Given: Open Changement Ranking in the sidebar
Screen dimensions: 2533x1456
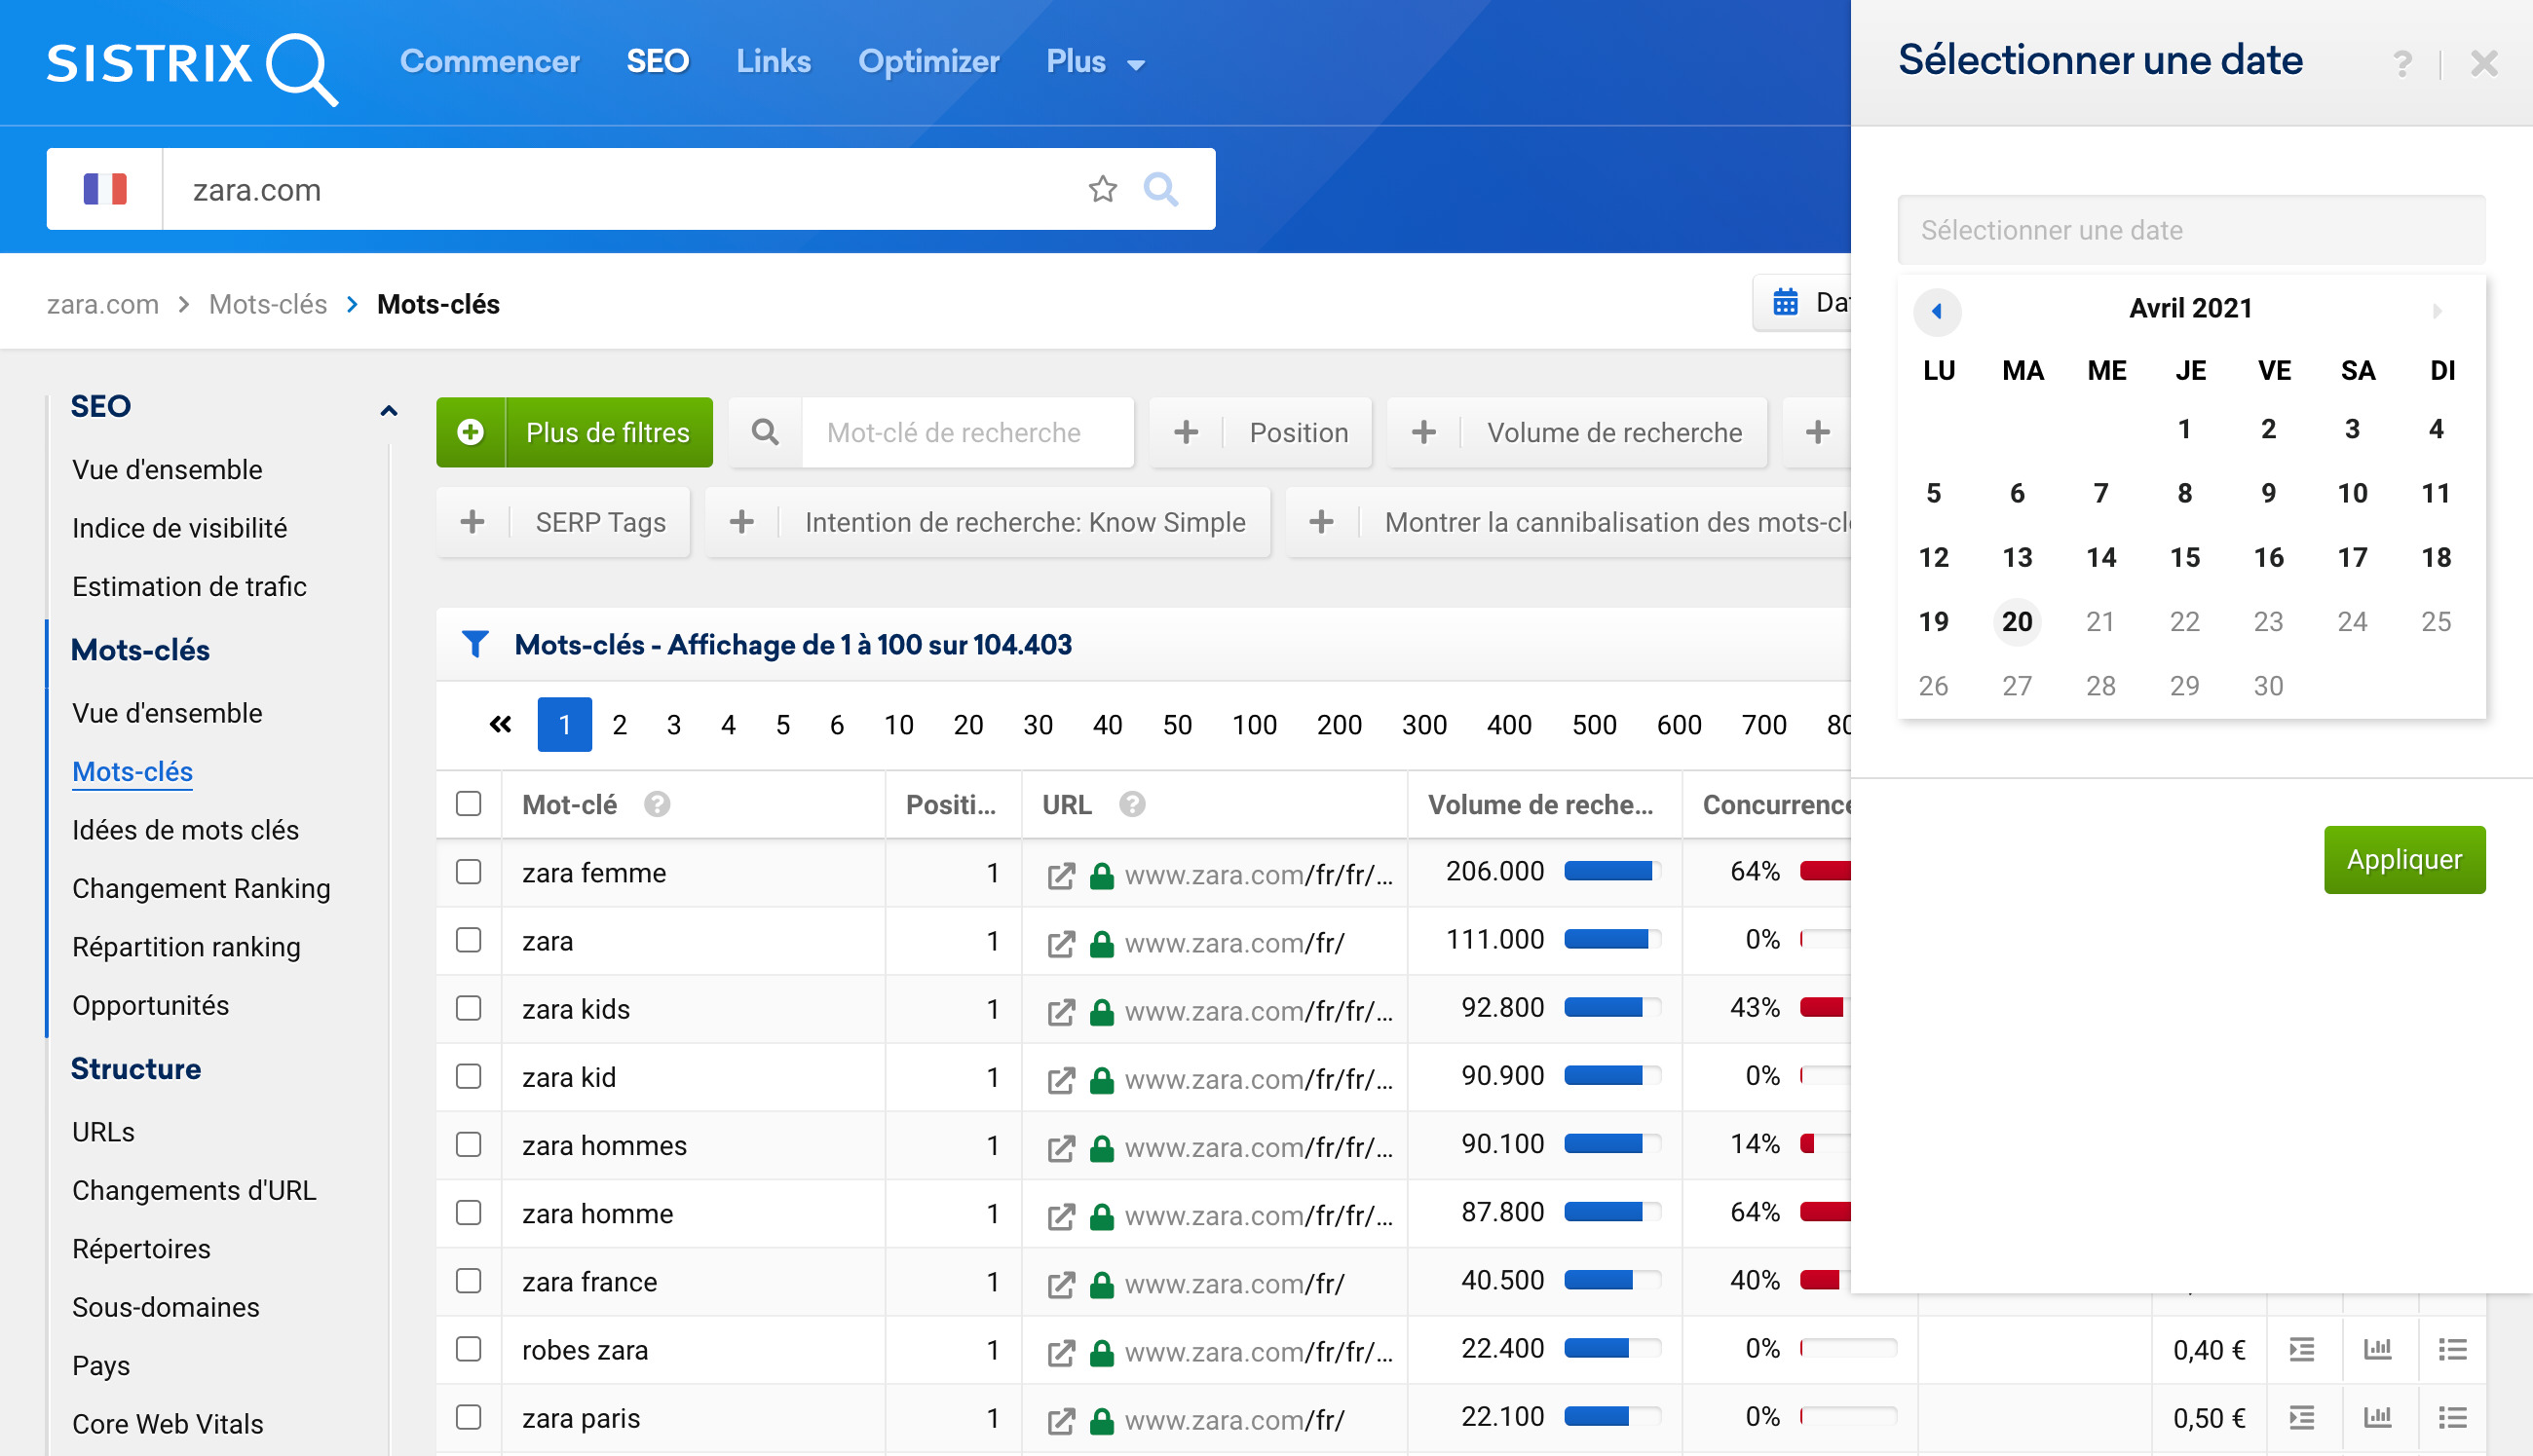Looking at the screenshot, I should 201,888.
